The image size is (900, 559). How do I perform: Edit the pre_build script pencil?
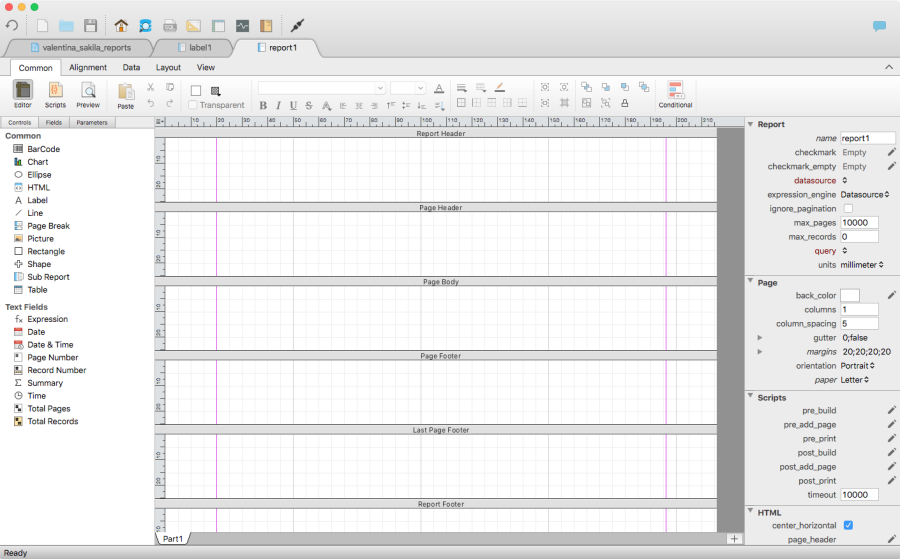(891, 410)
